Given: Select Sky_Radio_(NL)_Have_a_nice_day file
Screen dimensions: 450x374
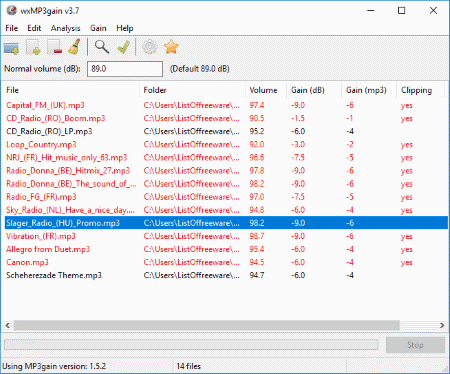Looking at the screenshot, I should click(70, 210).
